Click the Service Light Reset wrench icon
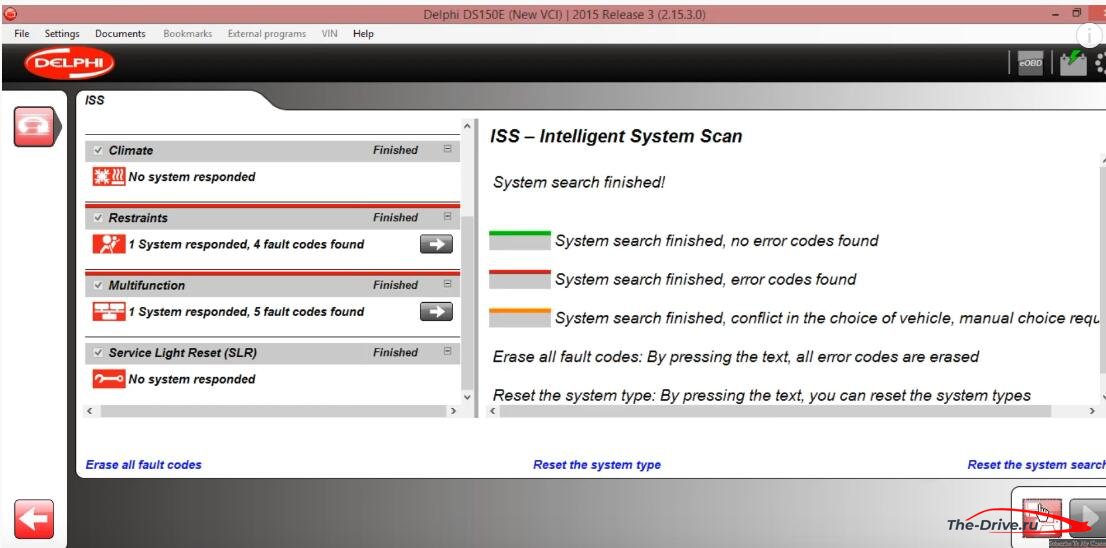This screenshot has height=548, width=1106. [109, 379]
